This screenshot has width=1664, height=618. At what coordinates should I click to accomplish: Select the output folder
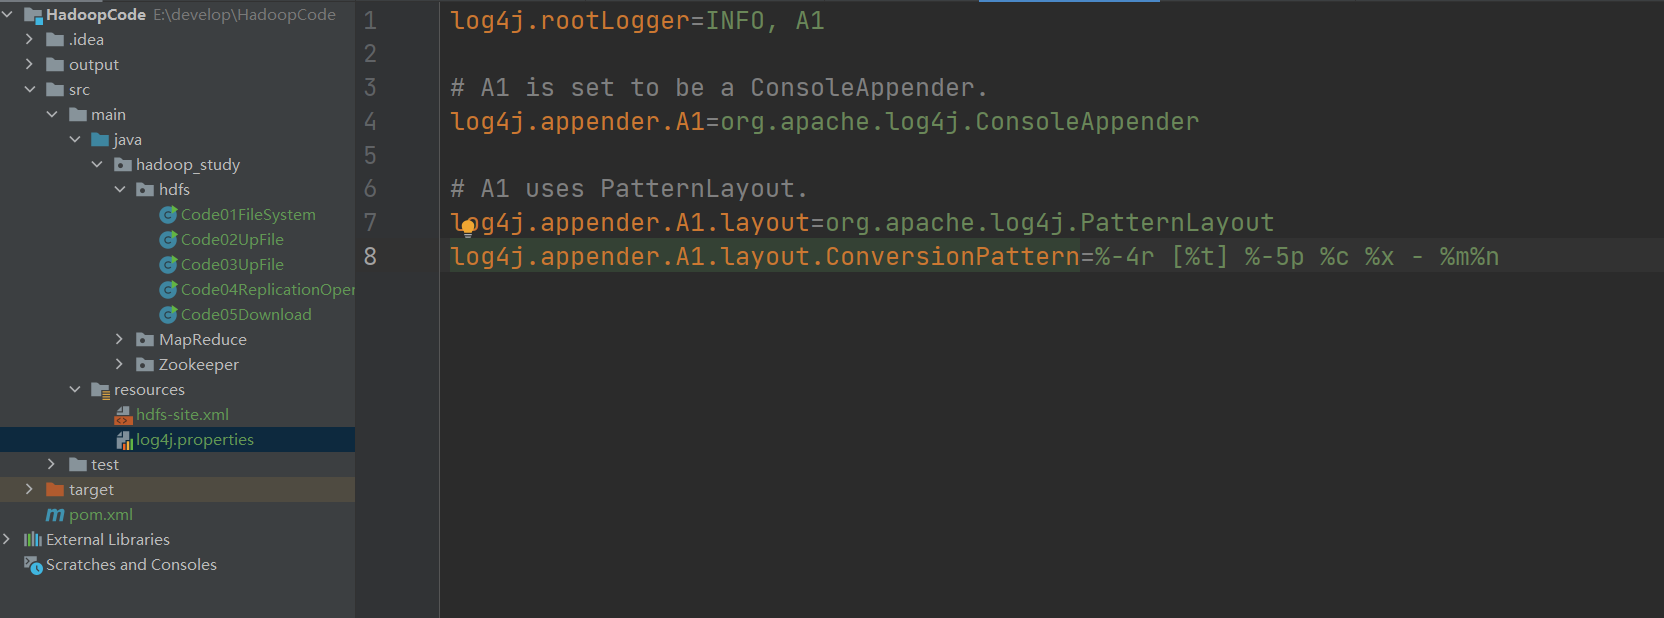pyautogui.click(x=94, y=65)
